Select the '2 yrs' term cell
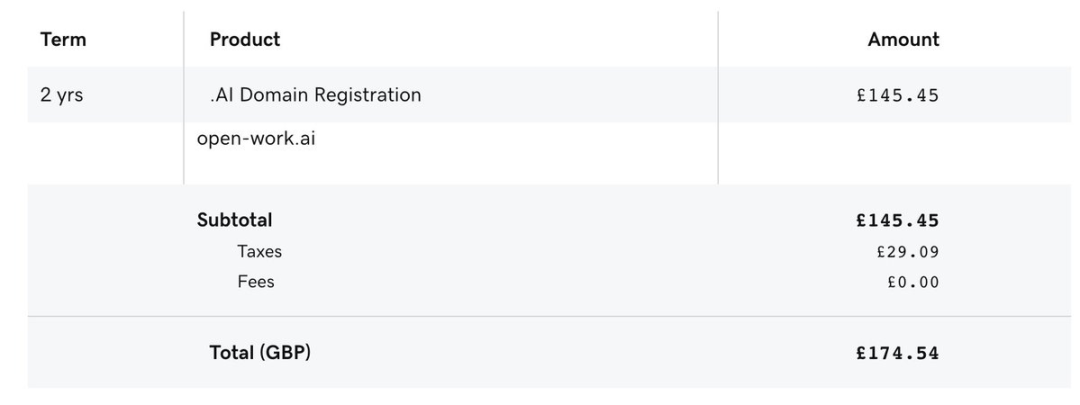Image resolution: width=1080 pixels, height=405 pixels. 61,96
